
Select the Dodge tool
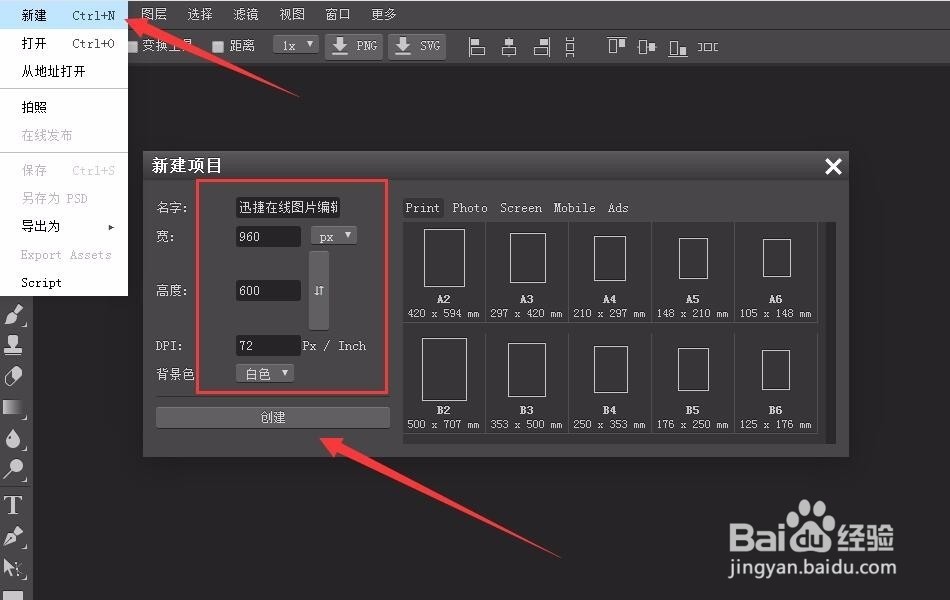pyautogui.click(x=13, y=470)
